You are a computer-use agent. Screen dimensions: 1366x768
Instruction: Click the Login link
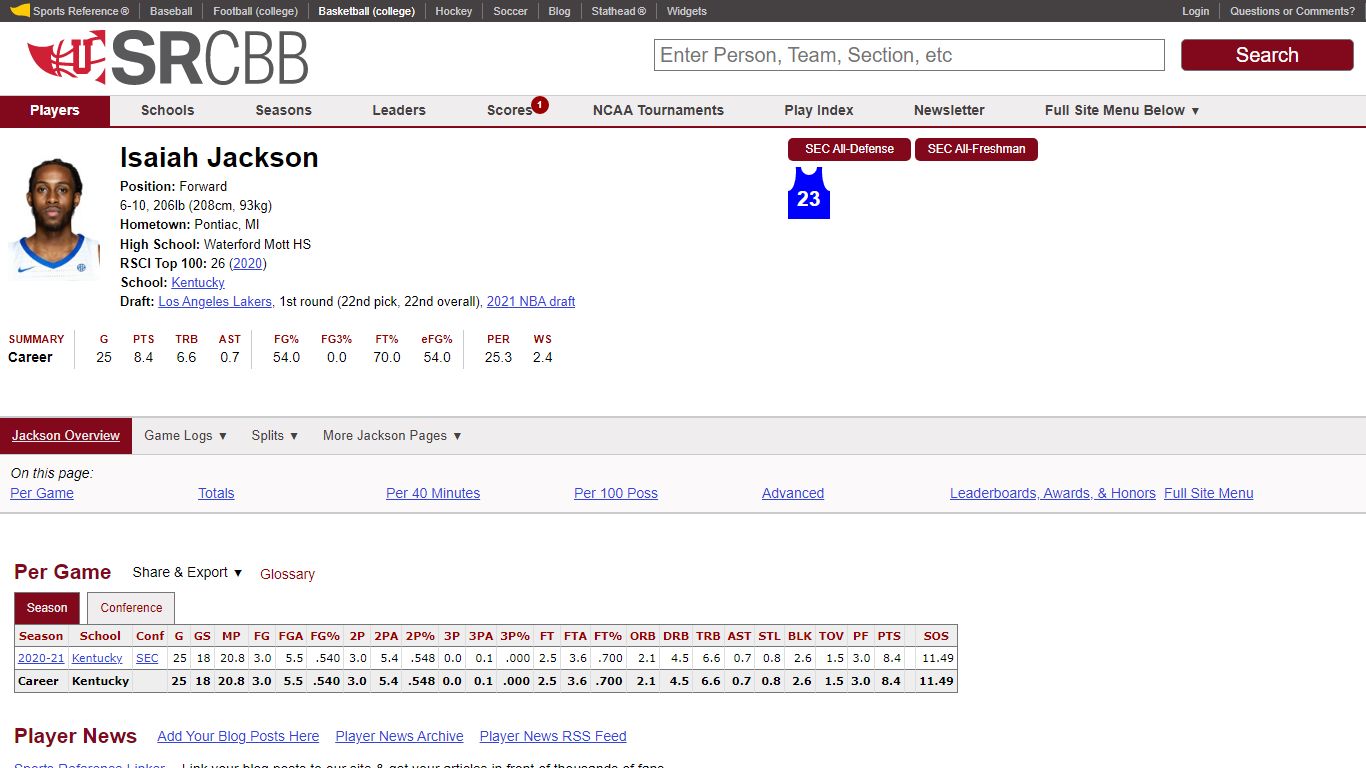tap(1196, 11)
